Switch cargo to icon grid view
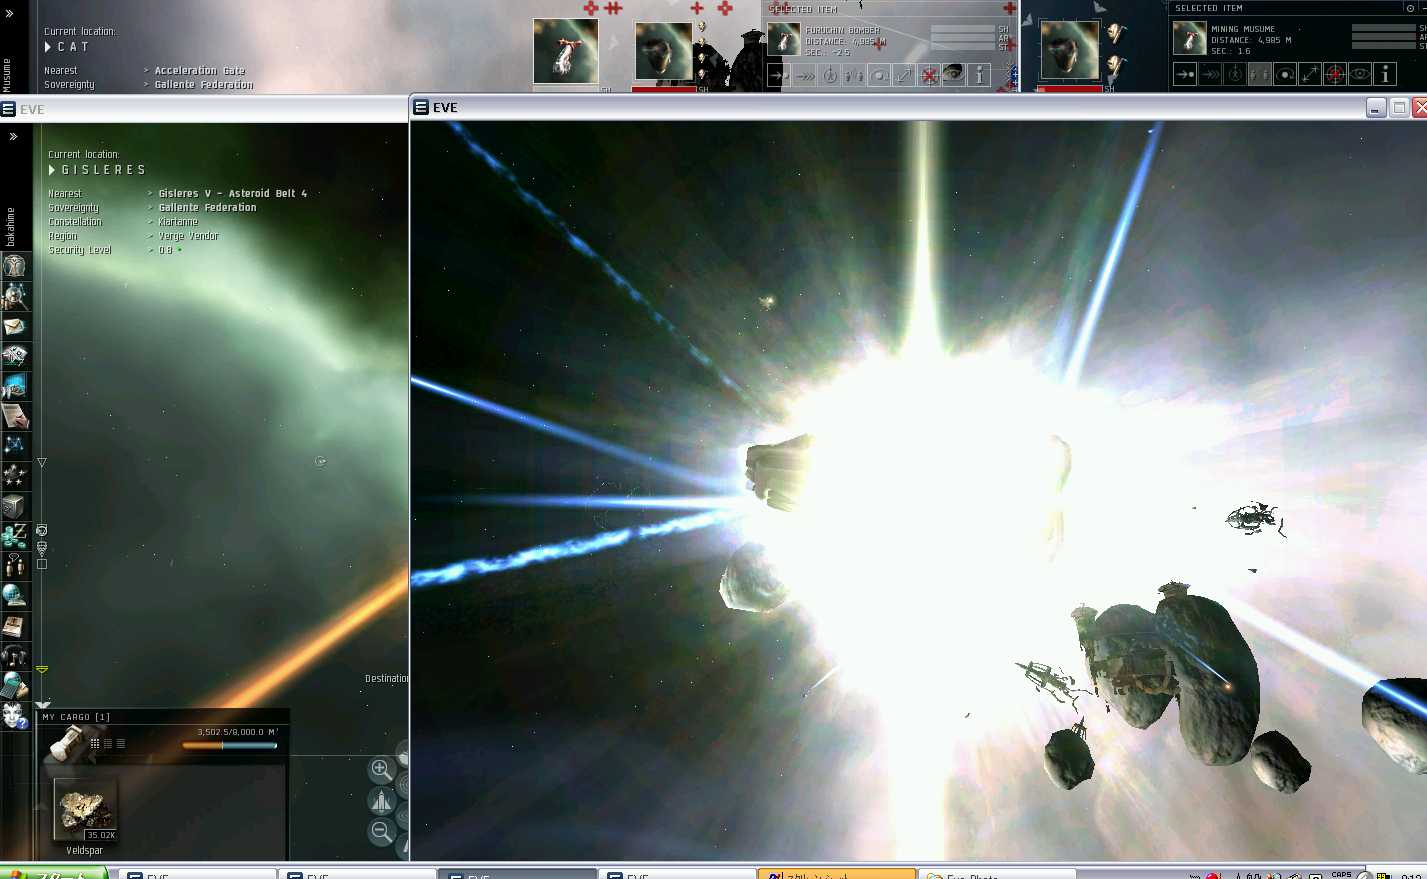The width and height of the screenshot is (1427, 879). (95, 743)
